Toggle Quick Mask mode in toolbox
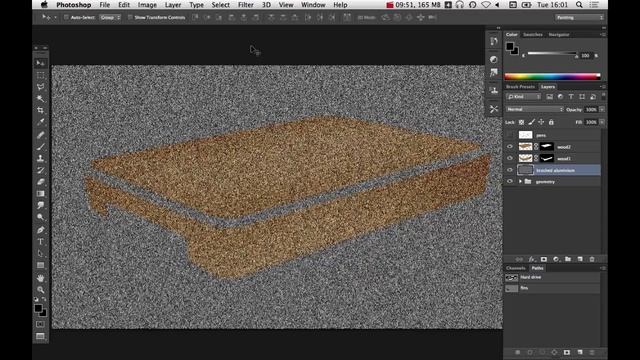 pyautogui.click(x=40, y=324)
